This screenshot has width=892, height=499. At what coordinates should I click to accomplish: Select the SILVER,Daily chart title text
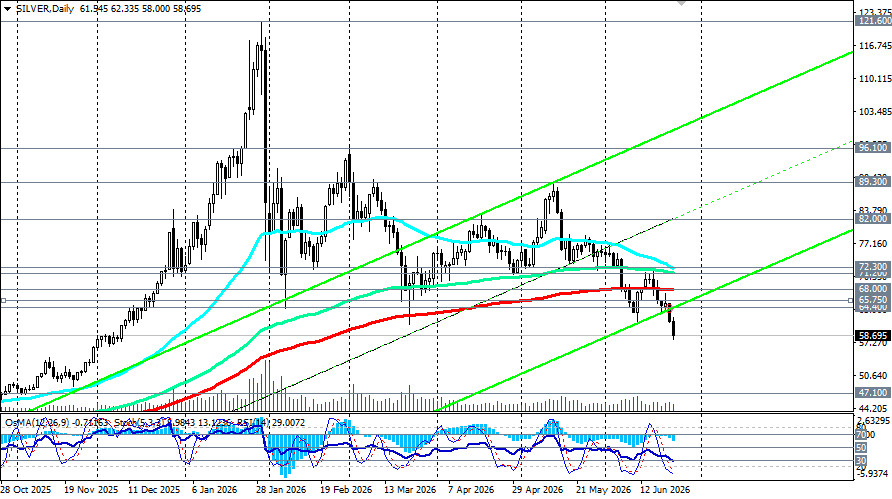click(x=45, y=9)
